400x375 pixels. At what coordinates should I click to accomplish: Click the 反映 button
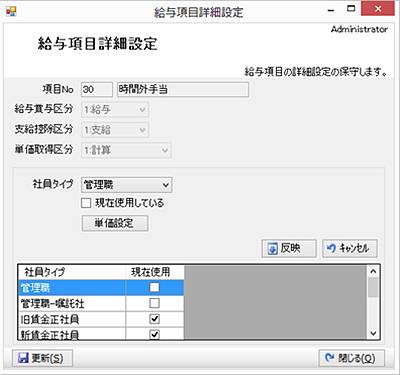coord(289,248)
